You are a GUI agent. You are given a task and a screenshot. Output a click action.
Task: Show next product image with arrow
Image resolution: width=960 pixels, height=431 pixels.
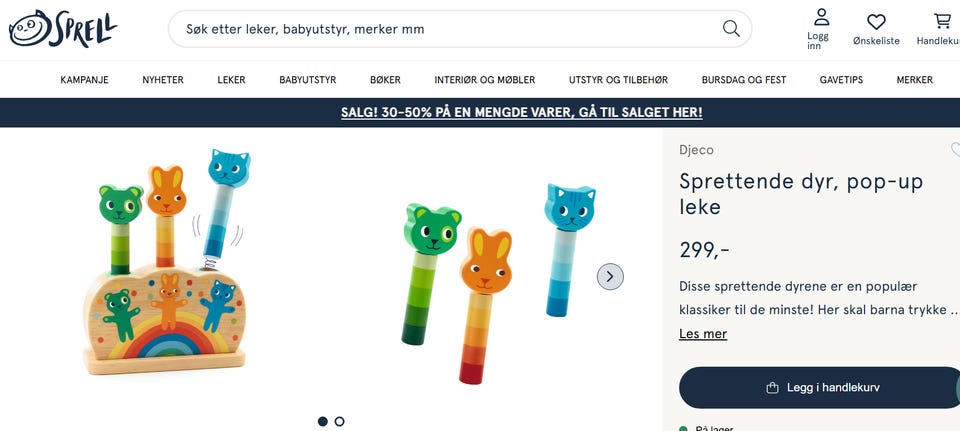[x=610, y=277]
